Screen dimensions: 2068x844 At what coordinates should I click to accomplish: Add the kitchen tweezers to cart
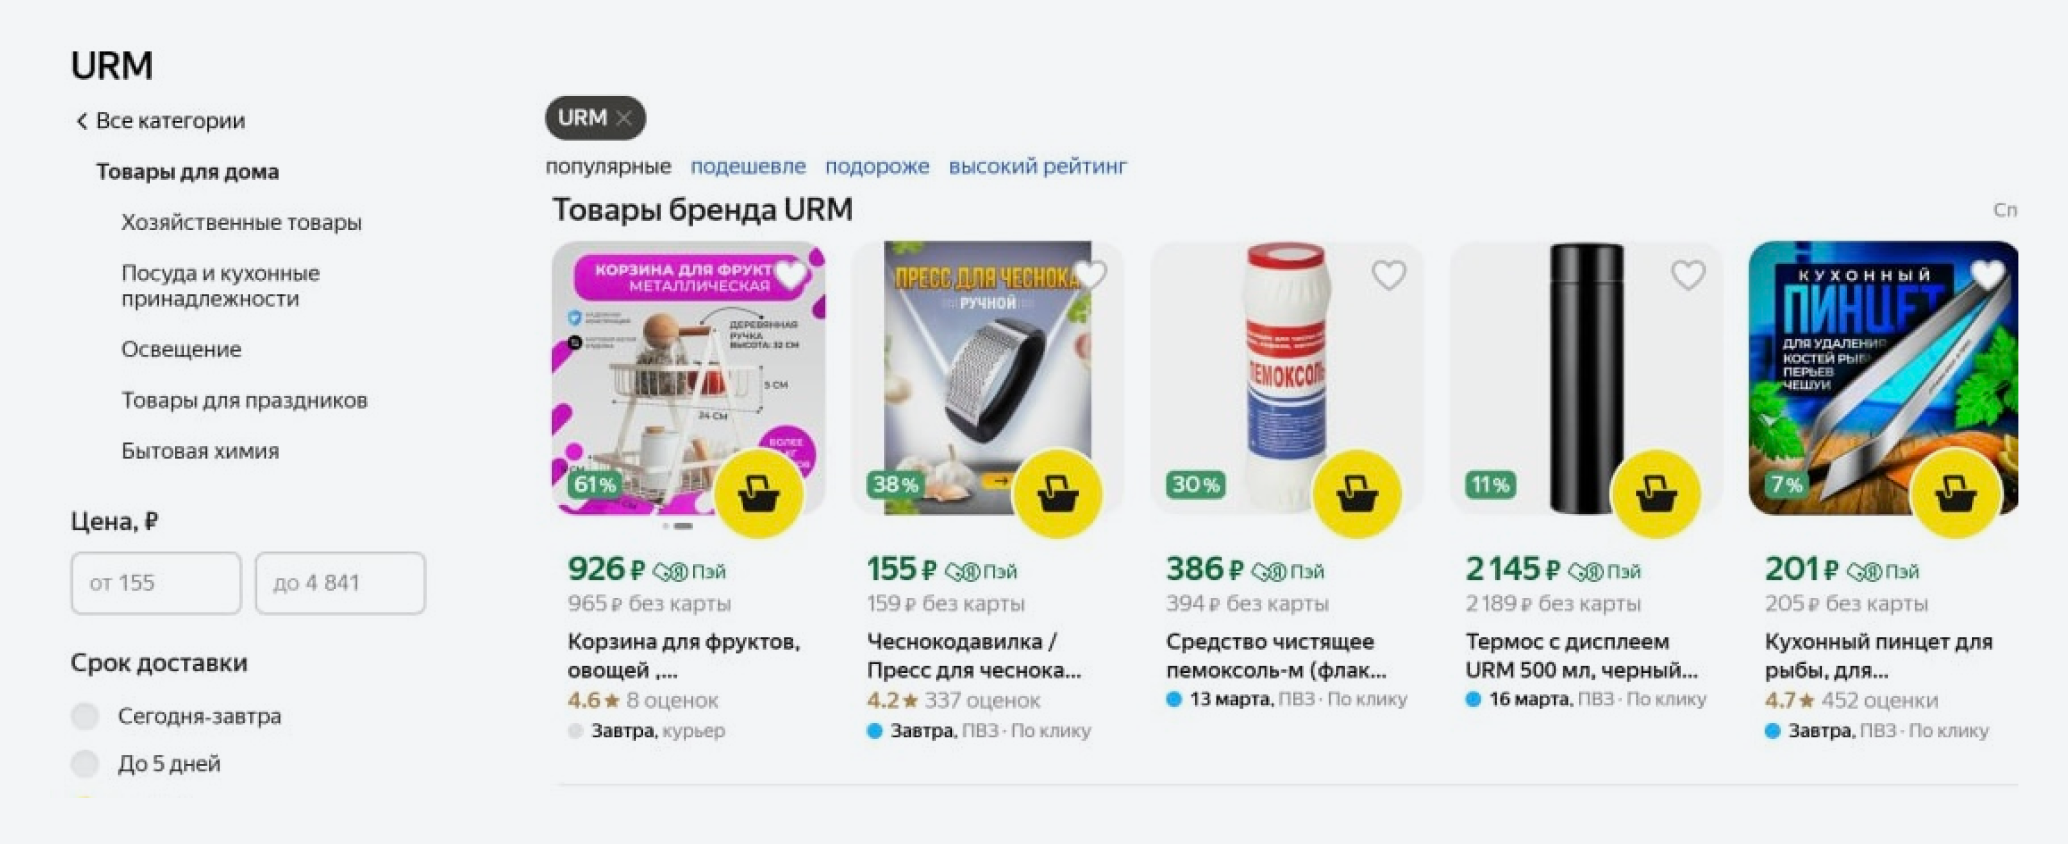tap(1955, 494)
